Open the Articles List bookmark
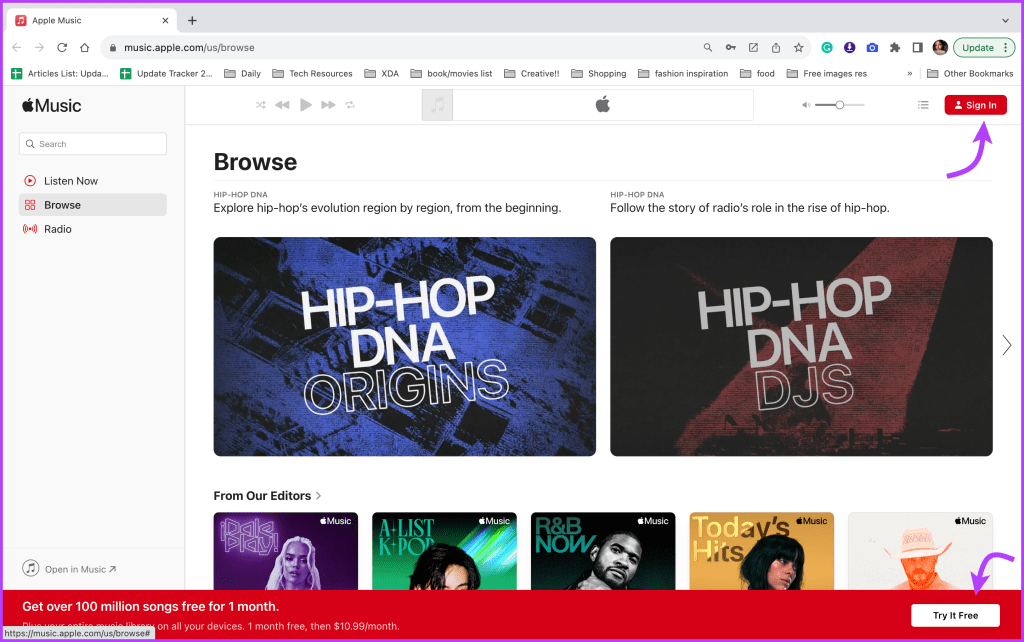Viewport: 1024px width, 642px height. (60, 73)
